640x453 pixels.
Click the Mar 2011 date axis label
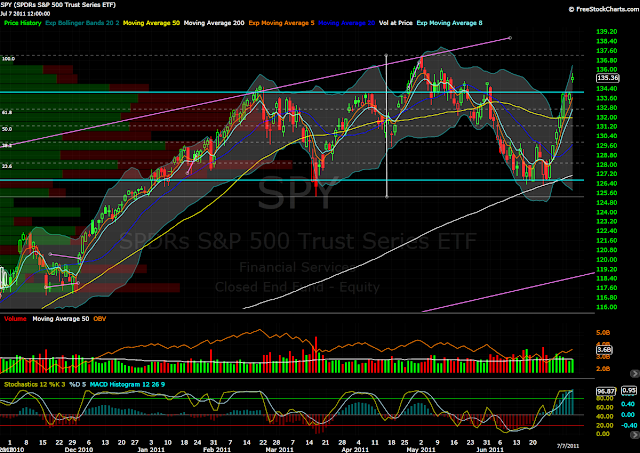coord(279,449)
